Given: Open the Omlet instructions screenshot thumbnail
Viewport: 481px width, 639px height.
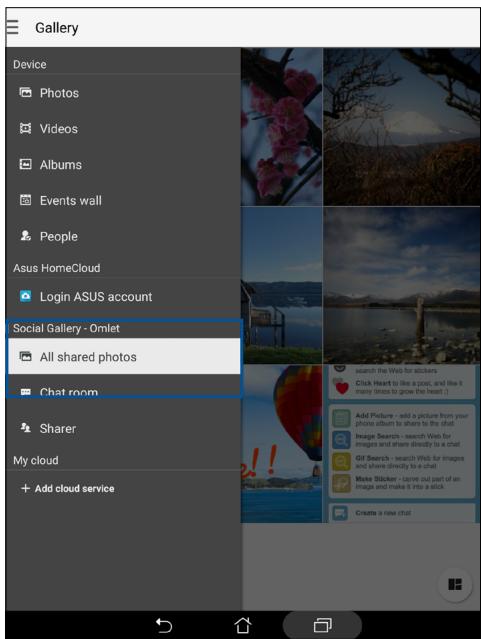Looking at the screenshot, I should 402,443.
